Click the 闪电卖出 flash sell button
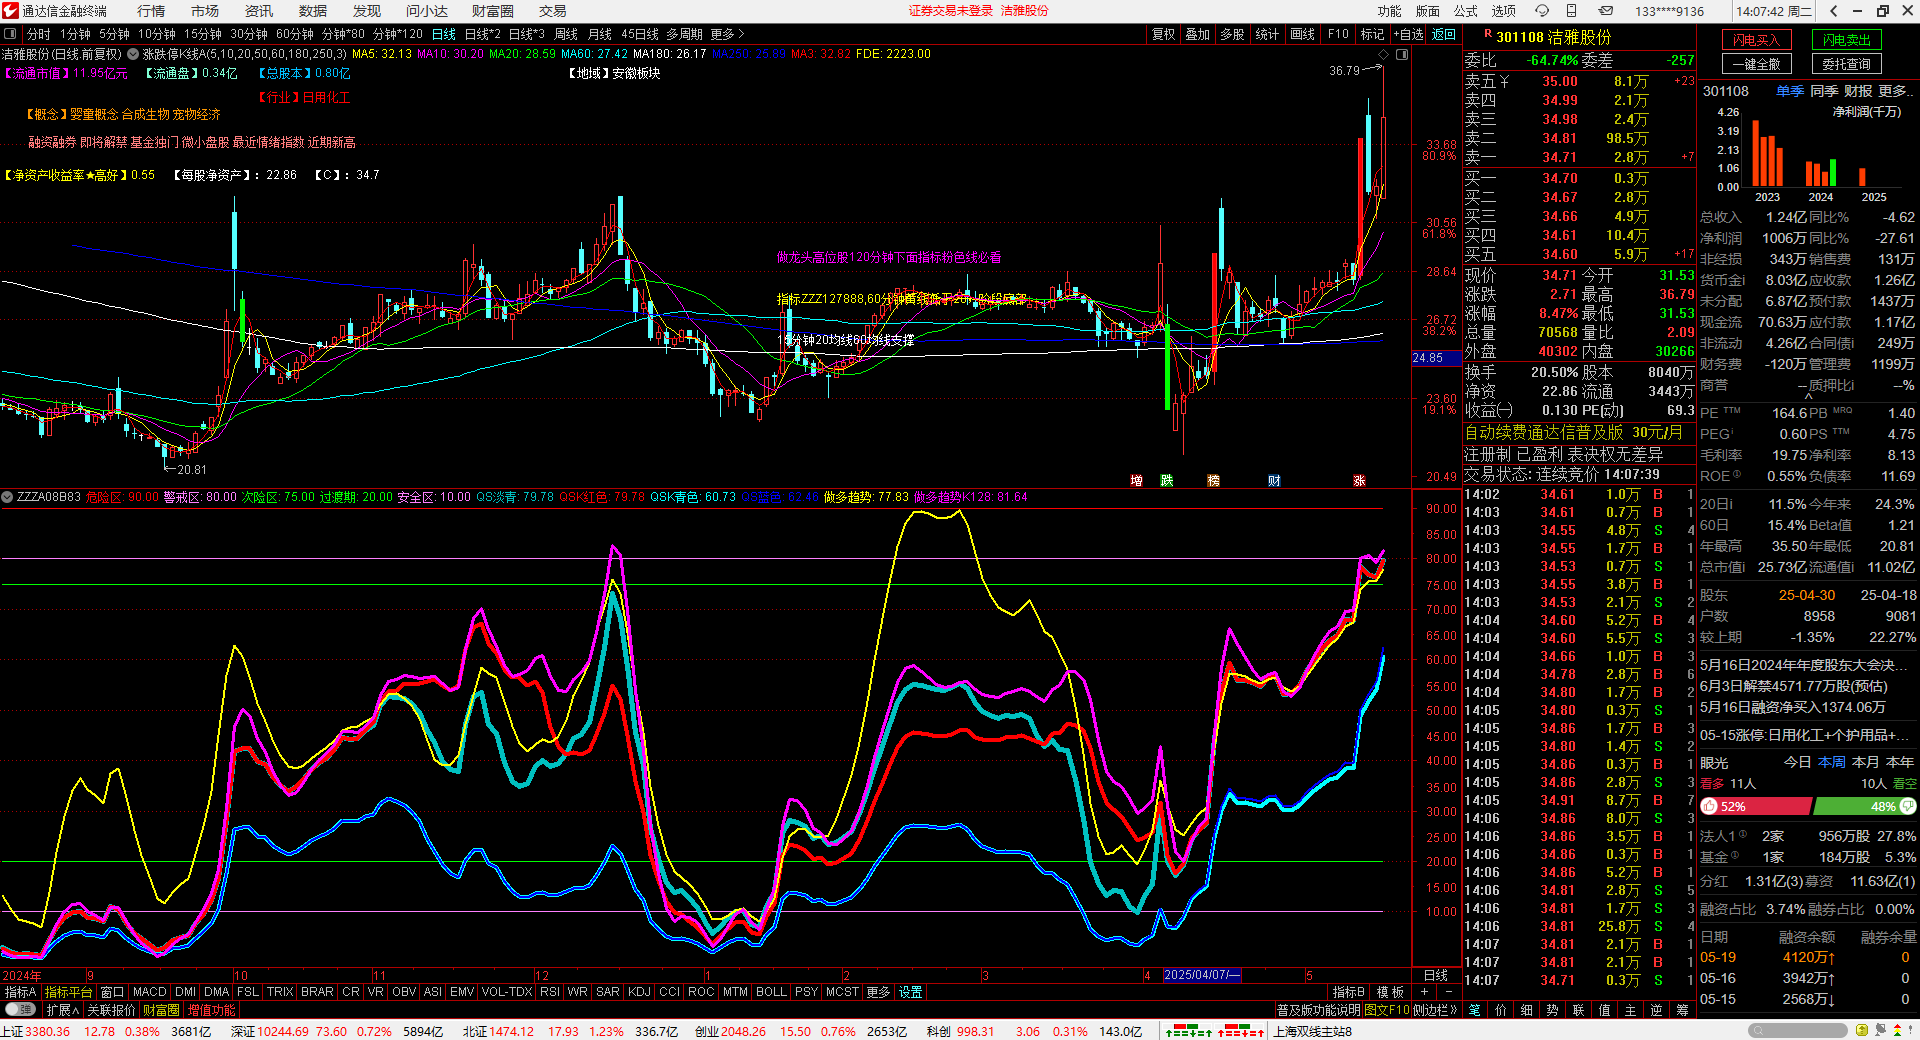Image resolution: width=1920 pixels, height=1040 pixels. tap(1846, 40)
